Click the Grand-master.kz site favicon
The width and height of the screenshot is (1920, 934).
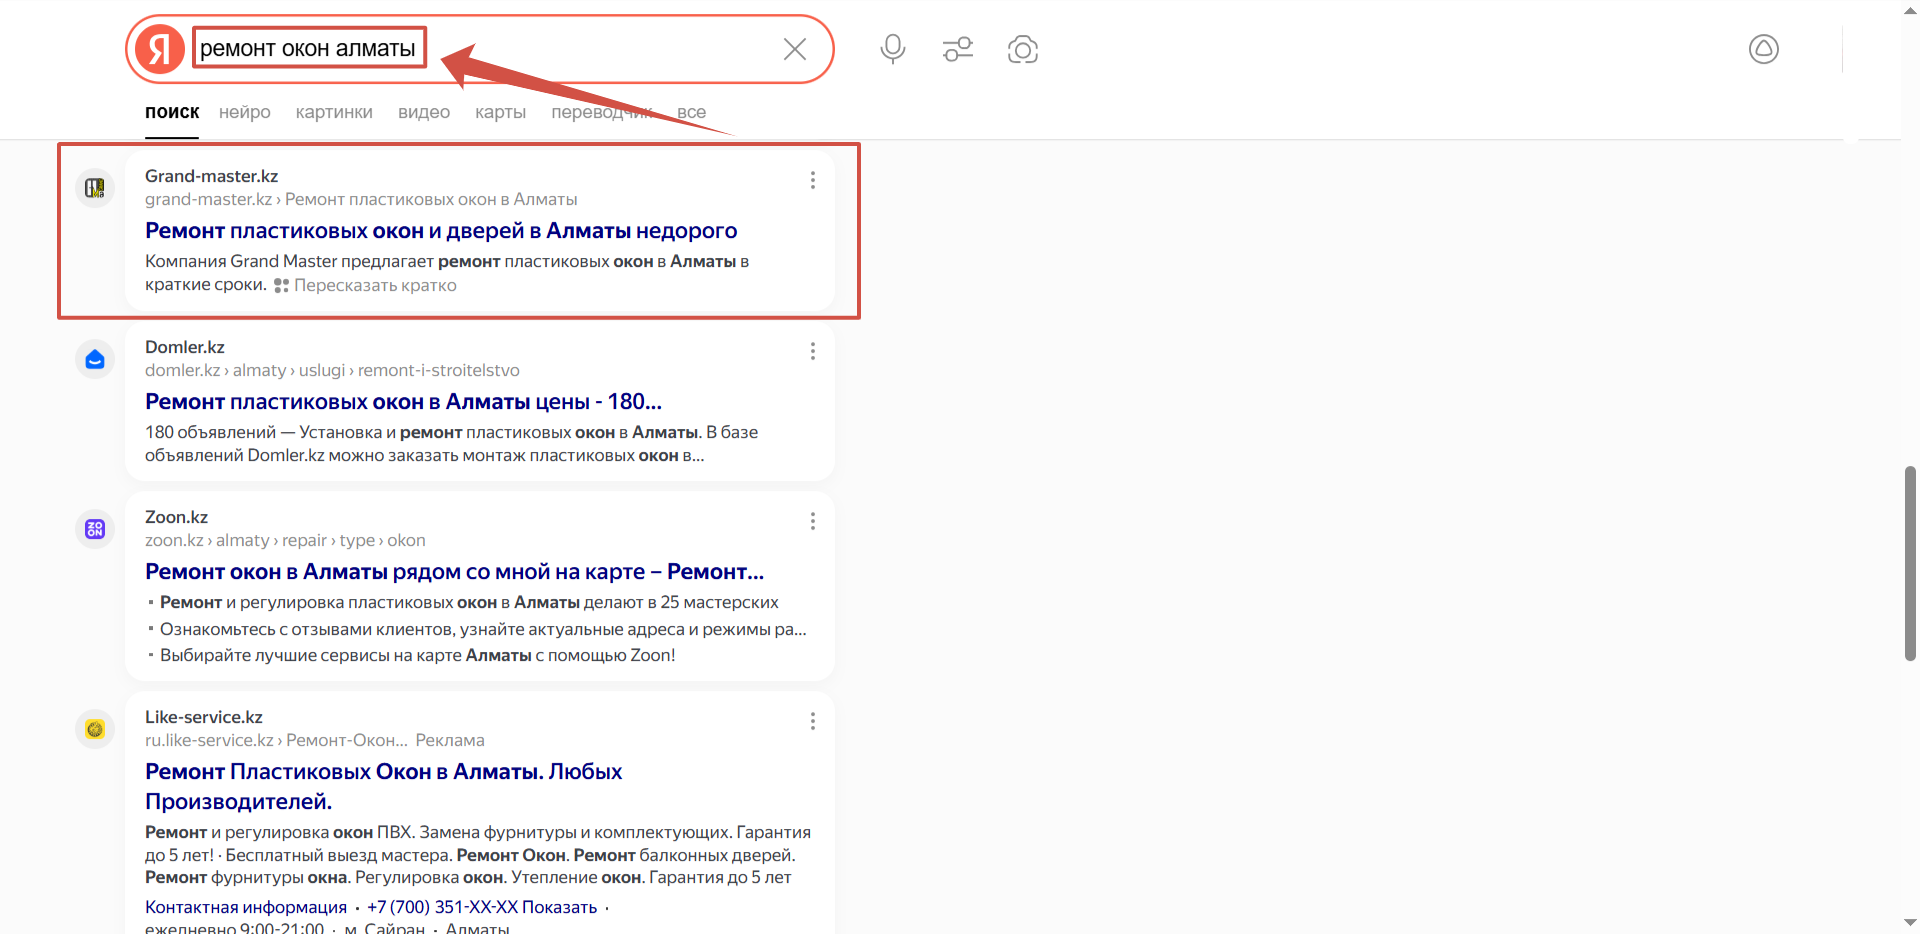click(95, 188)
